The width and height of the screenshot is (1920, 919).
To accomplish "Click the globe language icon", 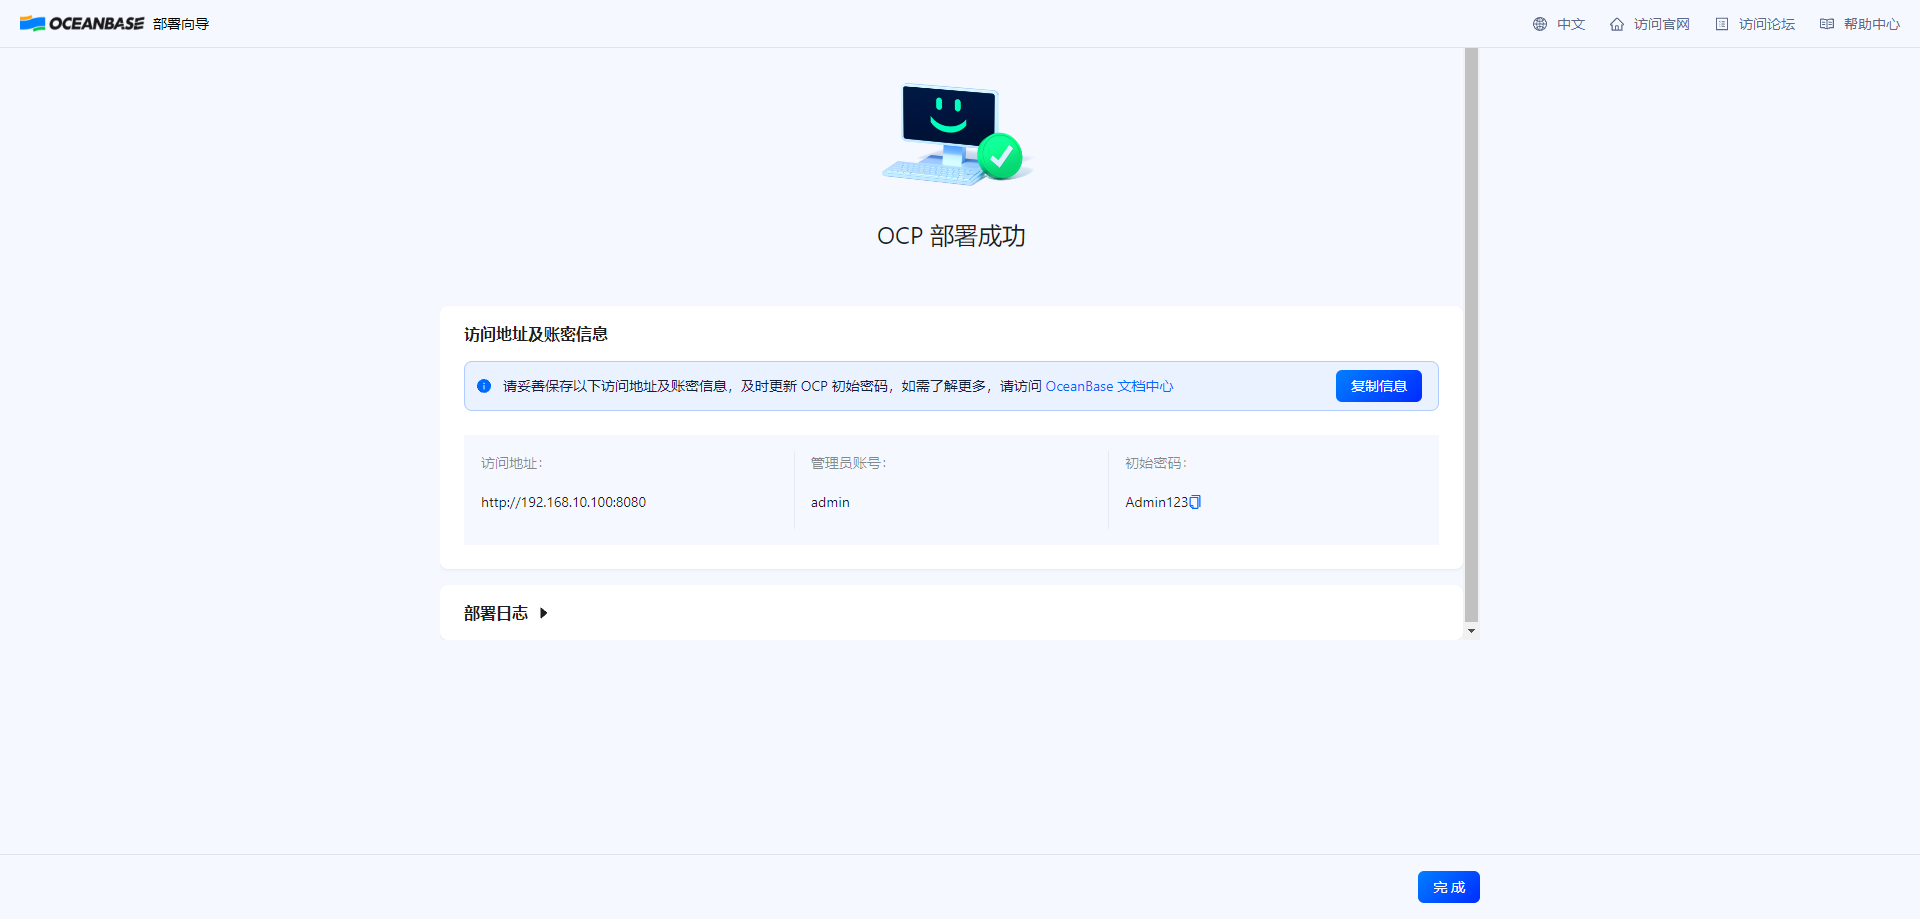I will (x=1540, y=24).
